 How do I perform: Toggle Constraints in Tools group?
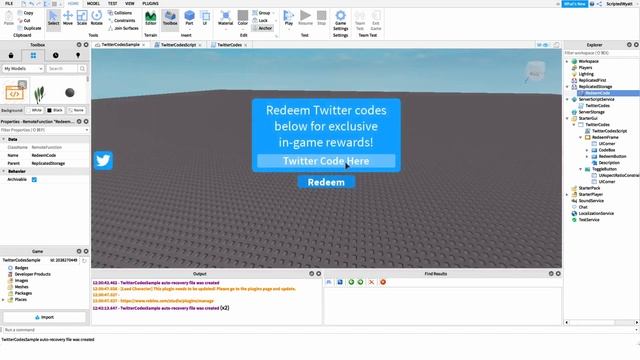(x=122, y=20)
